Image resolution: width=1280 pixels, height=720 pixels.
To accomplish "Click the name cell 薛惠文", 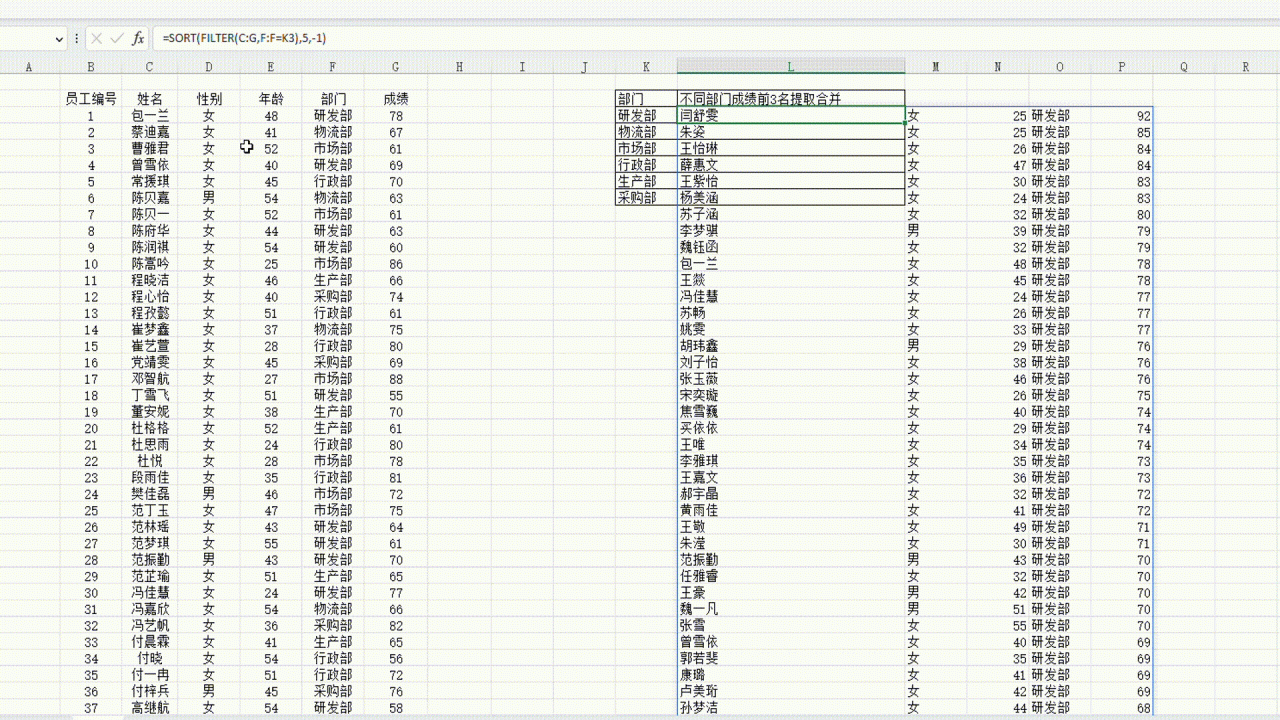I will (x=791, y=165).
